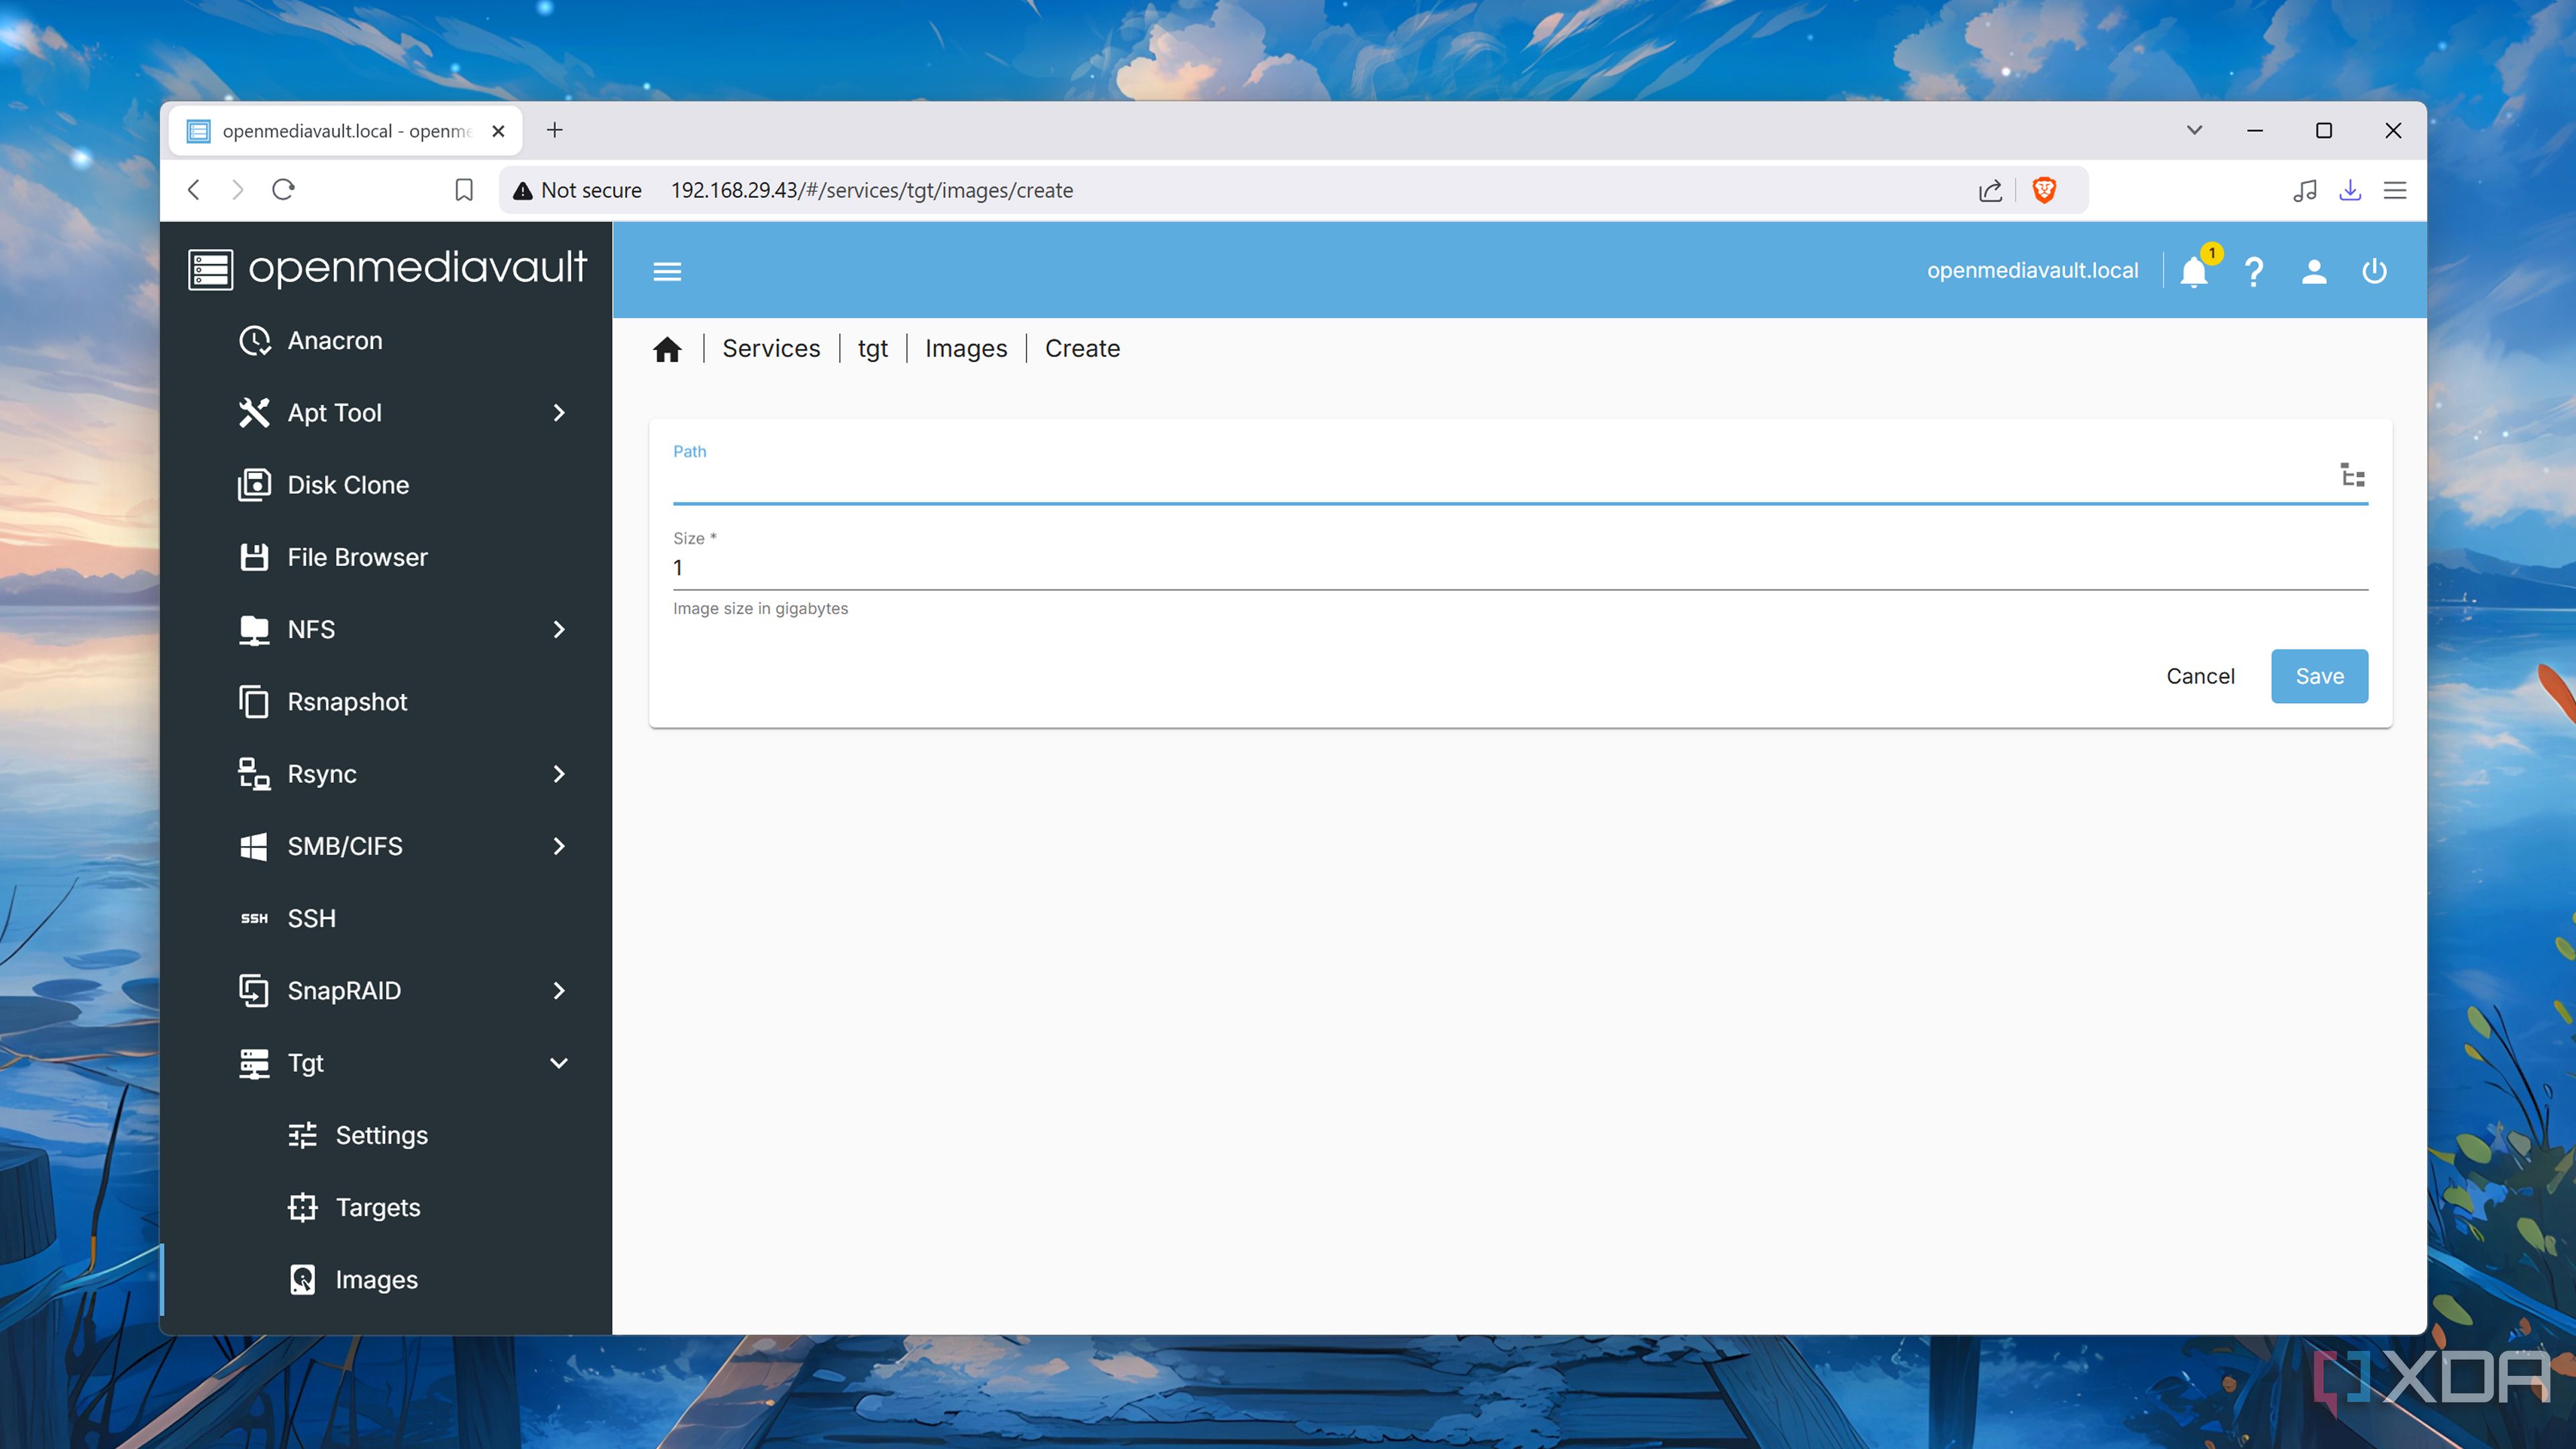2576x1449 pixels.
Task: Bookmark this page
Action: point(464,190)
